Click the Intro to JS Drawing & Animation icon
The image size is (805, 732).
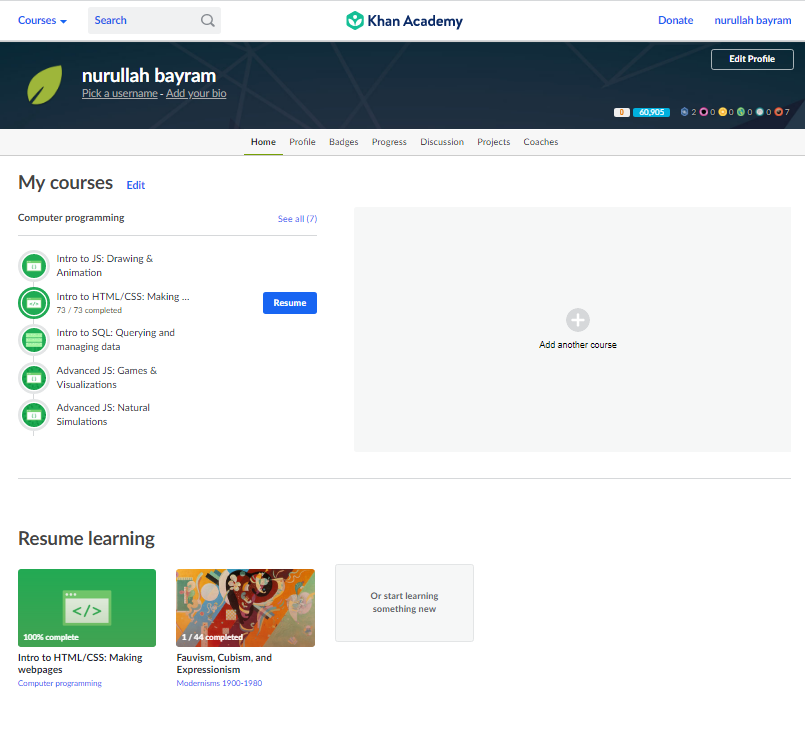click(34, 266)
